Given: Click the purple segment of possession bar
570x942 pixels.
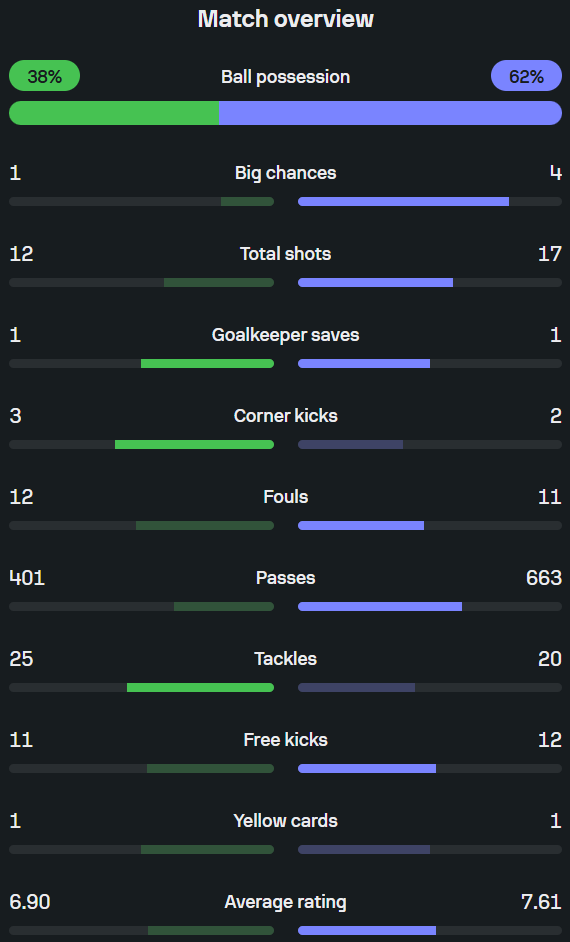Looking at the screenshot, I should click(x=390, y=113).
